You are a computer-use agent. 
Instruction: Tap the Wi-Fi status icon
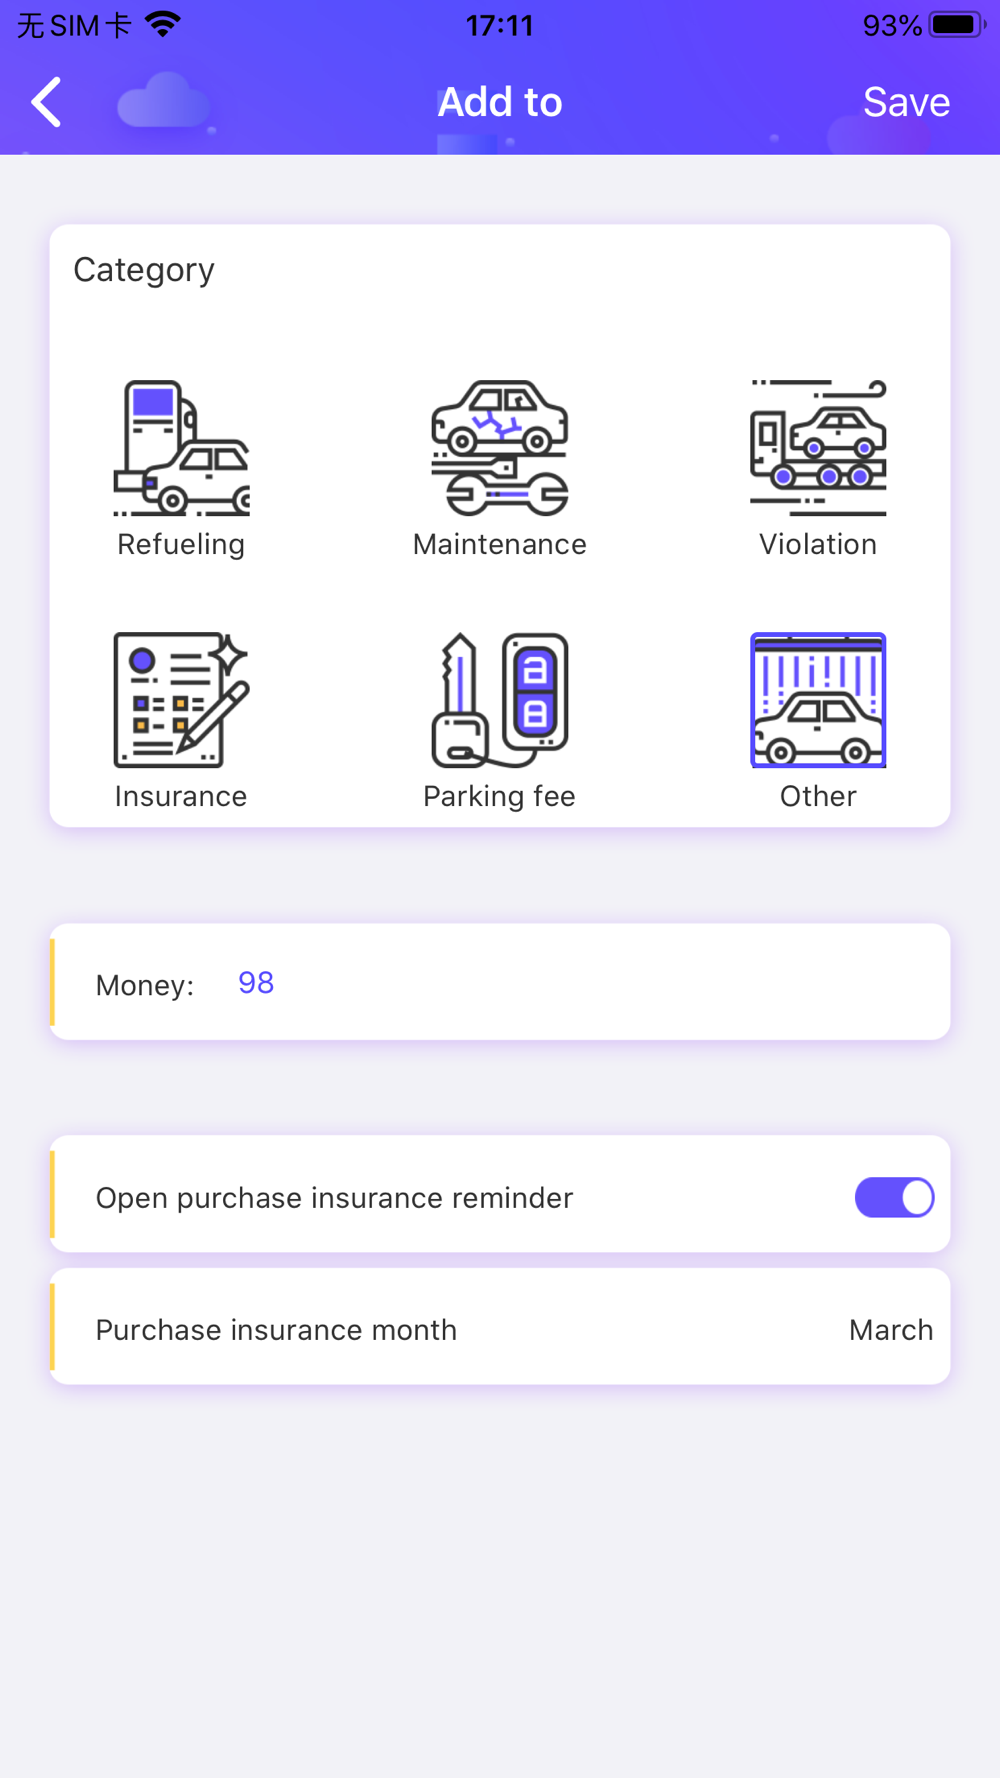click(x=163, y=24)
